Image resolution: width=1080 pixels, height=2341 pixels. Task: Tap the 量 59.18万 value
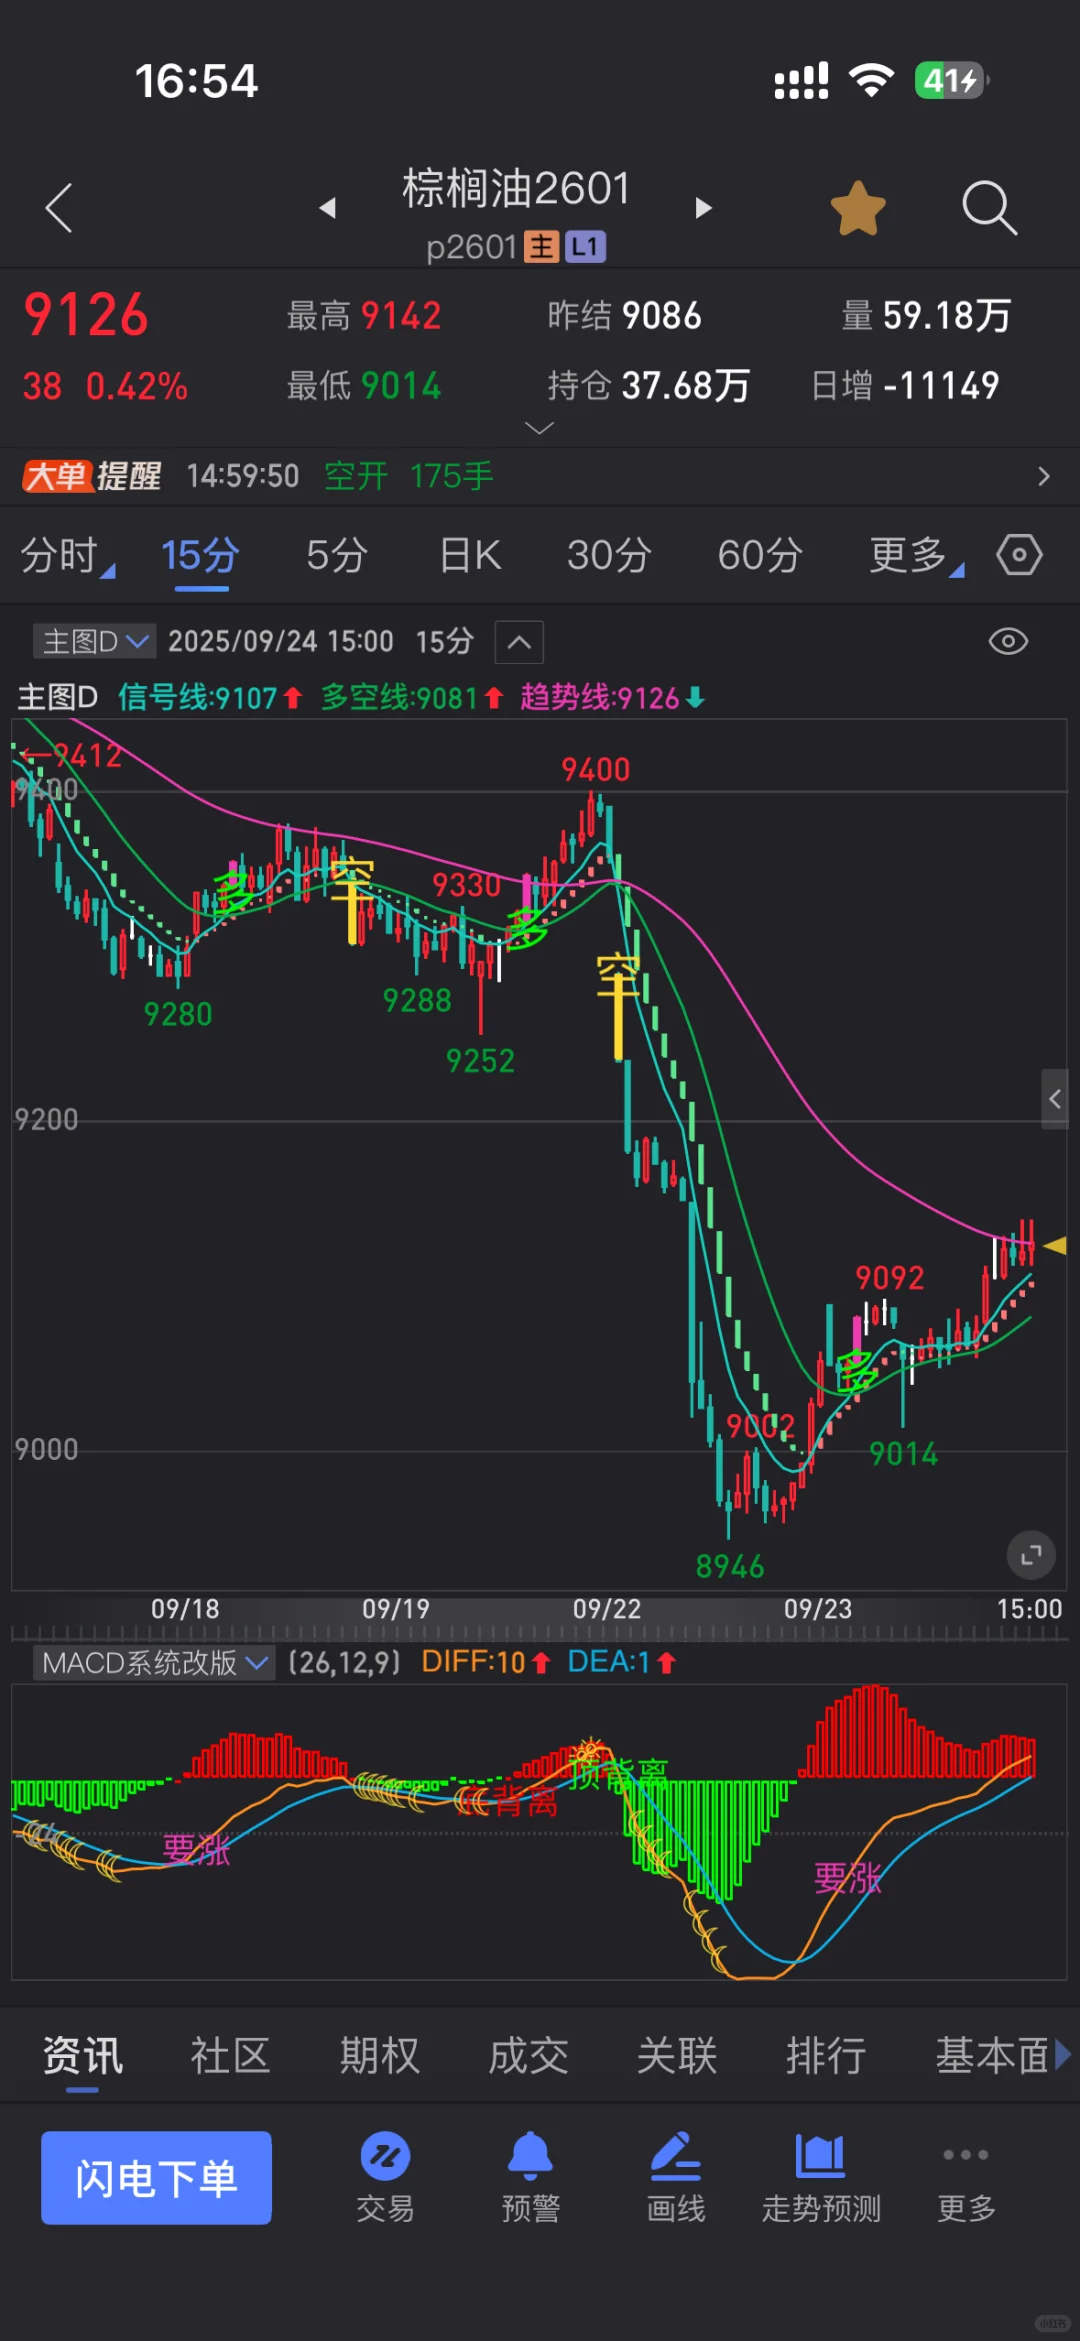(926, 316)
